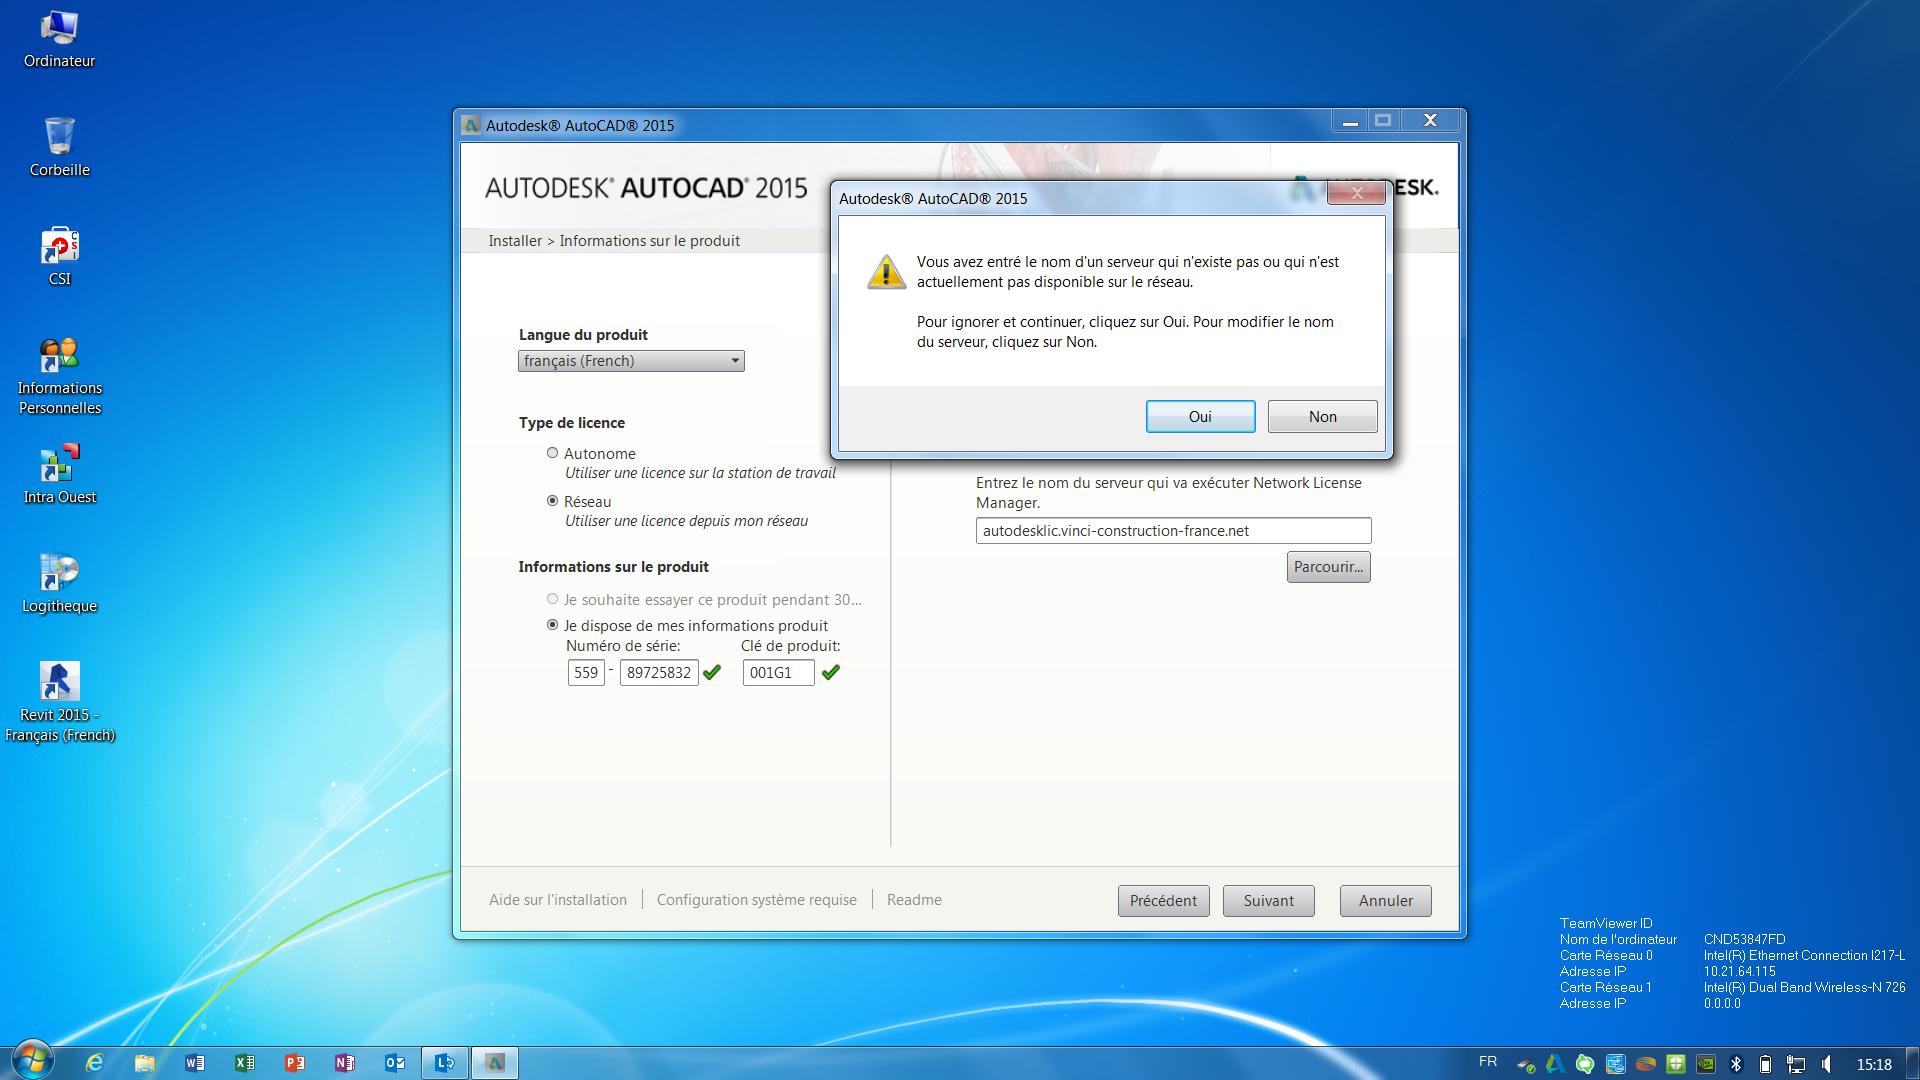Image resolution: width=1920 pixels, height=1080 pixels.
Task: Click the green sync tray icon
Action: 1585,1064
